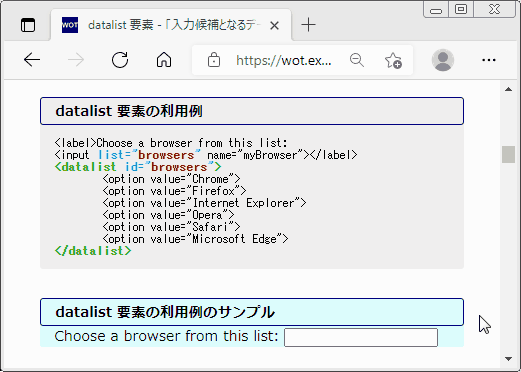Open the tab actions menu icon
The height and width of the screenshot is (372, 521).
click(x=28, y=25)
